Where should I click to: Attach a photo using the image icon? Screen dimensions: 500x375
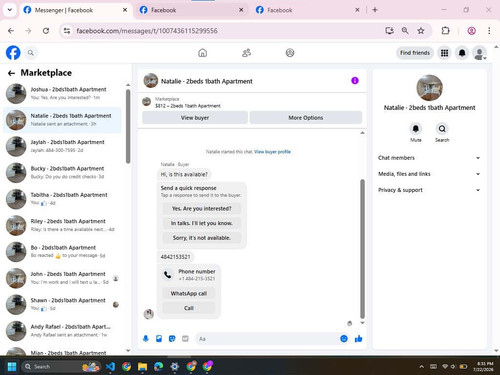point(159,339)
